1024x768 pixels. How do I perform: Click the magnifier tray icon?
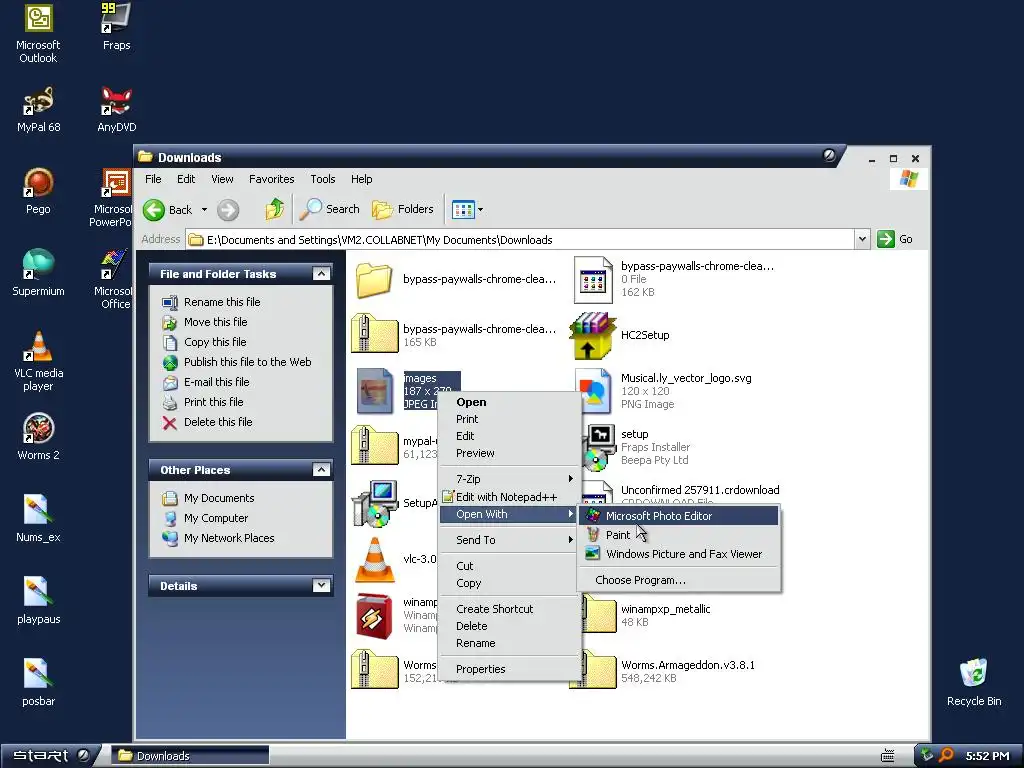(x=946, y=756)
